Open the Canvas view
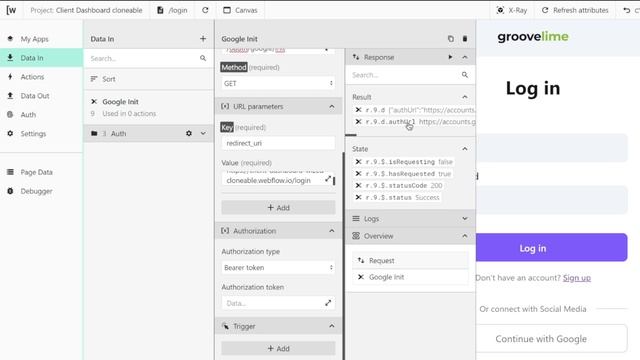Image resolution: width=640 pixels, height=360 pixels. [240, 10]
